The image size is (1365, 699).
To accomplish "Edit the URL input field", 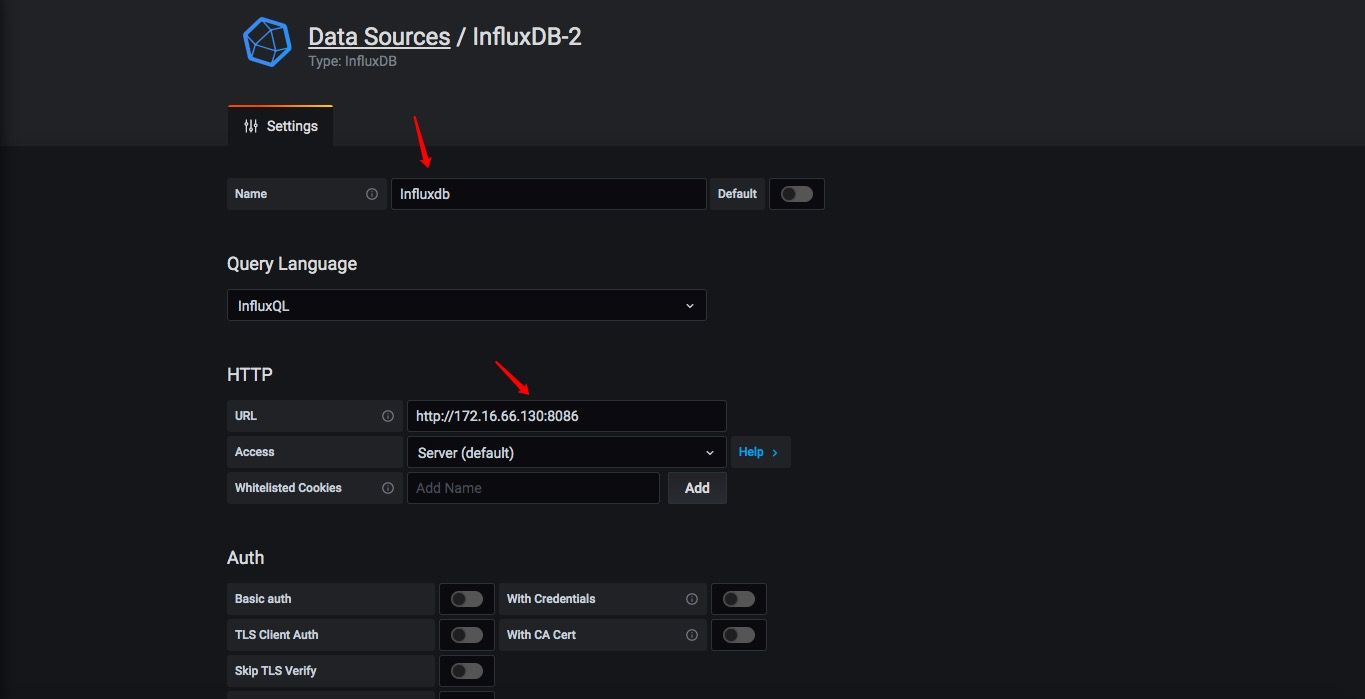I will tap(567, 416).
